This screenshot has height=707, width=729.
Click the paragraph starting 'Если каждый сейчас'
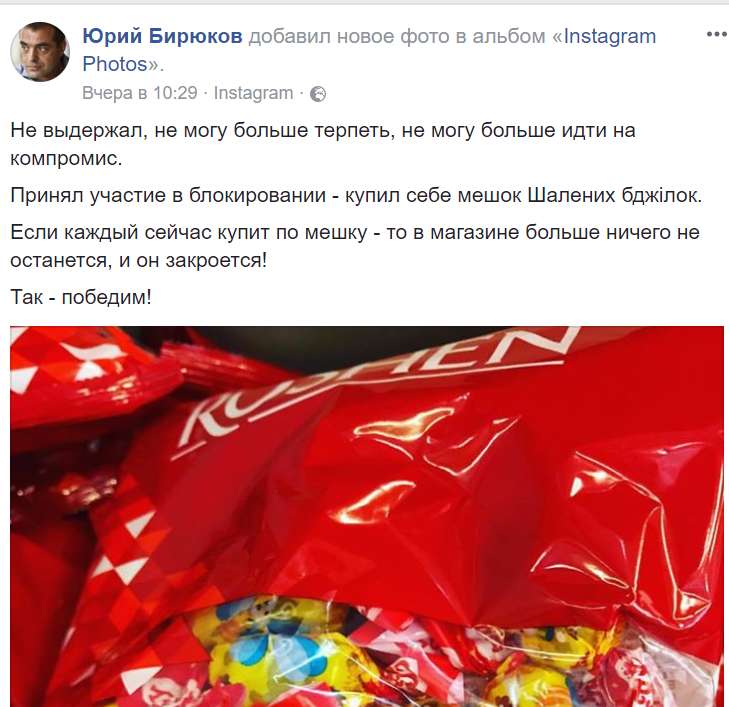coord(355,246)
